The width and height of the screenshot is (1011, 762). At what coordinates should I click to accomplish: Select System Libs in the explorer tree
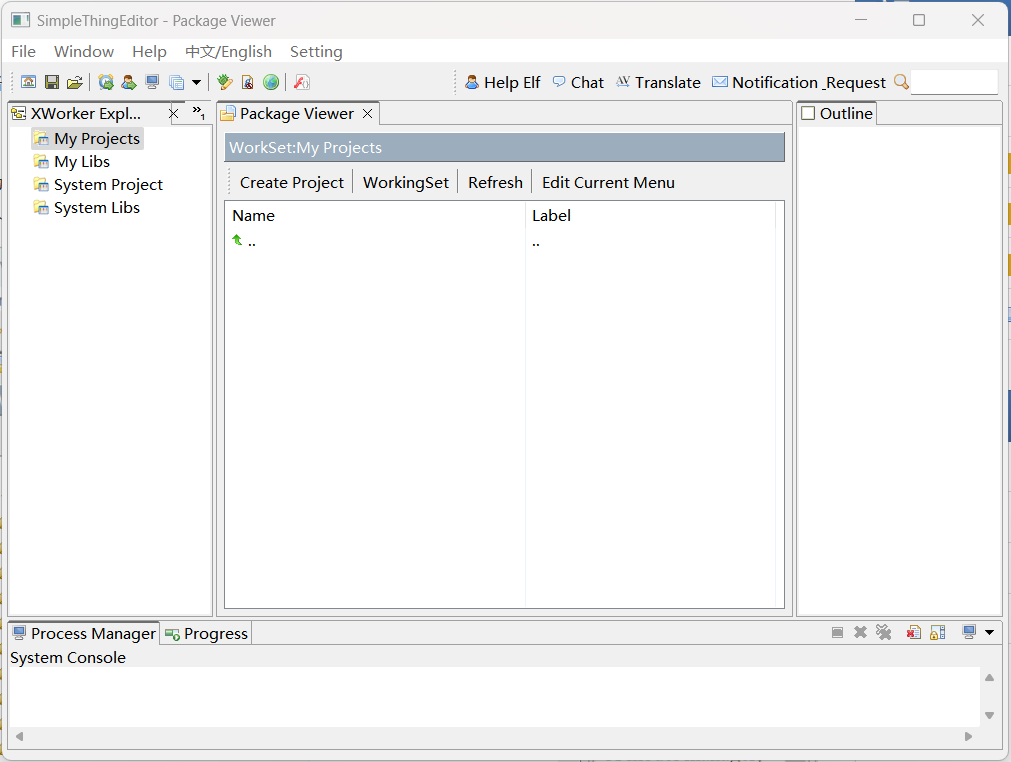pyautogui.click(x=96, y=208)
